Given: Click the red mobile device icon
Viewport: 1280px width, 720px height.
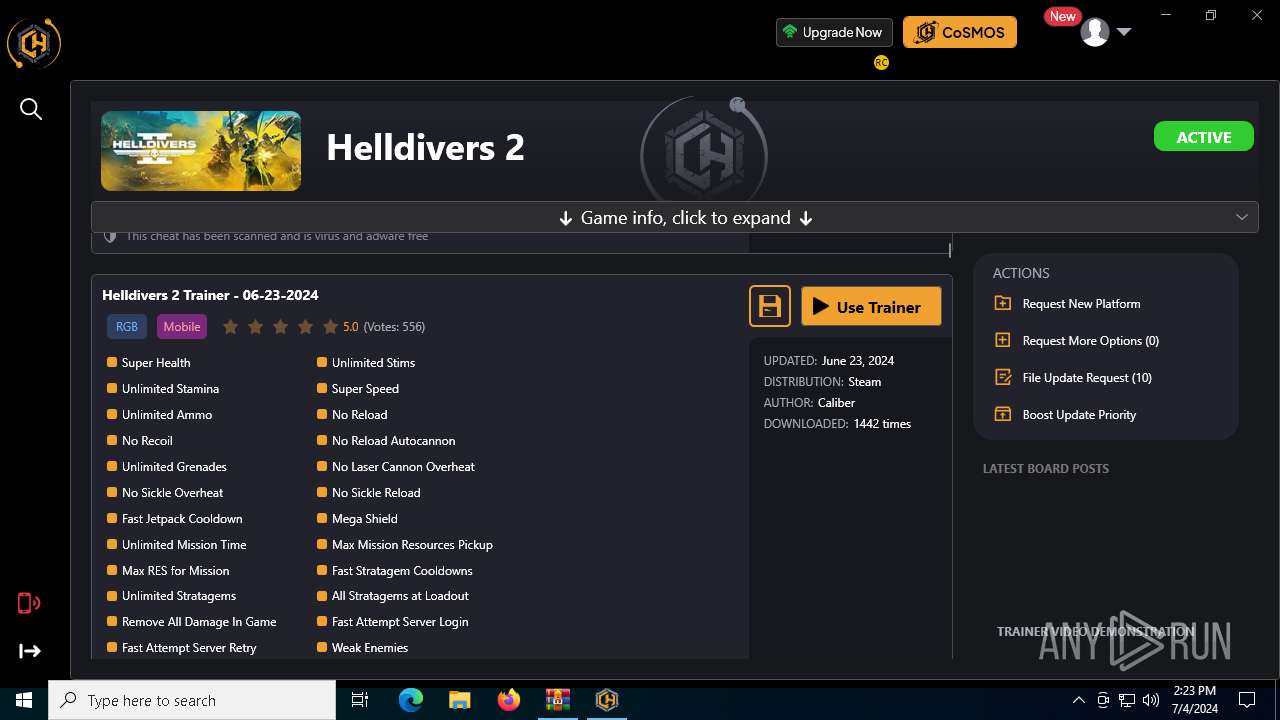Looking at the screenshot, I should click(x=29, y=603).
